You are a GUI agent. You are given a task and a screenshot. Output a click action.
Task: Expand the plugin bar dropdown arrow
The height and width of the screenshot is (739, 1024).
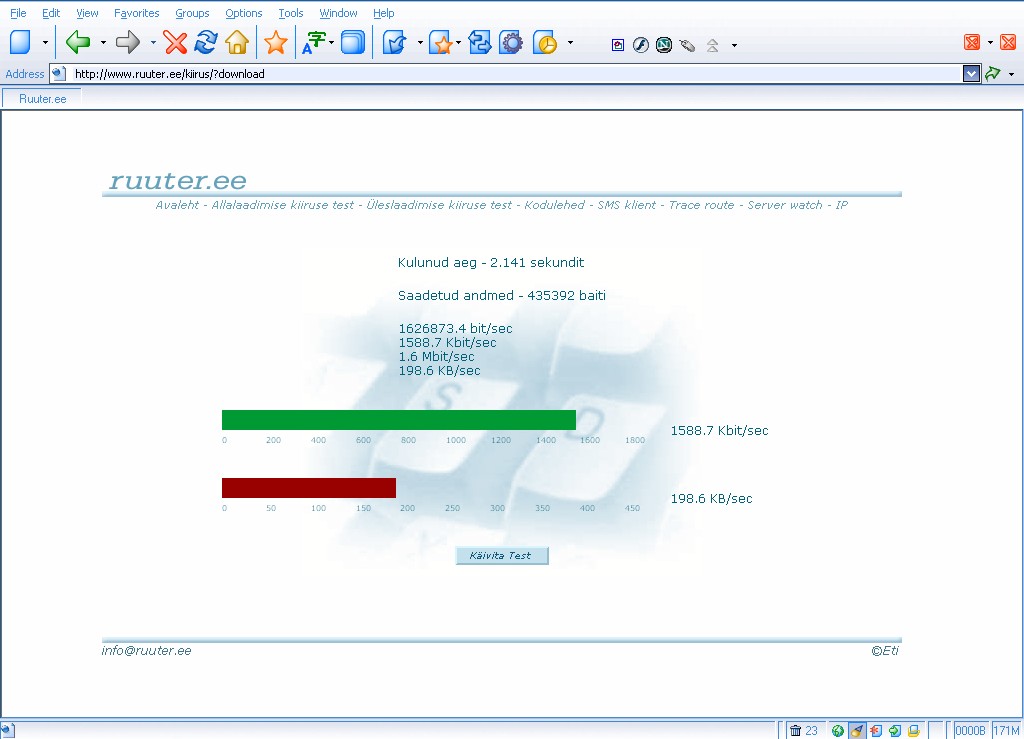[x=735, y=46]
